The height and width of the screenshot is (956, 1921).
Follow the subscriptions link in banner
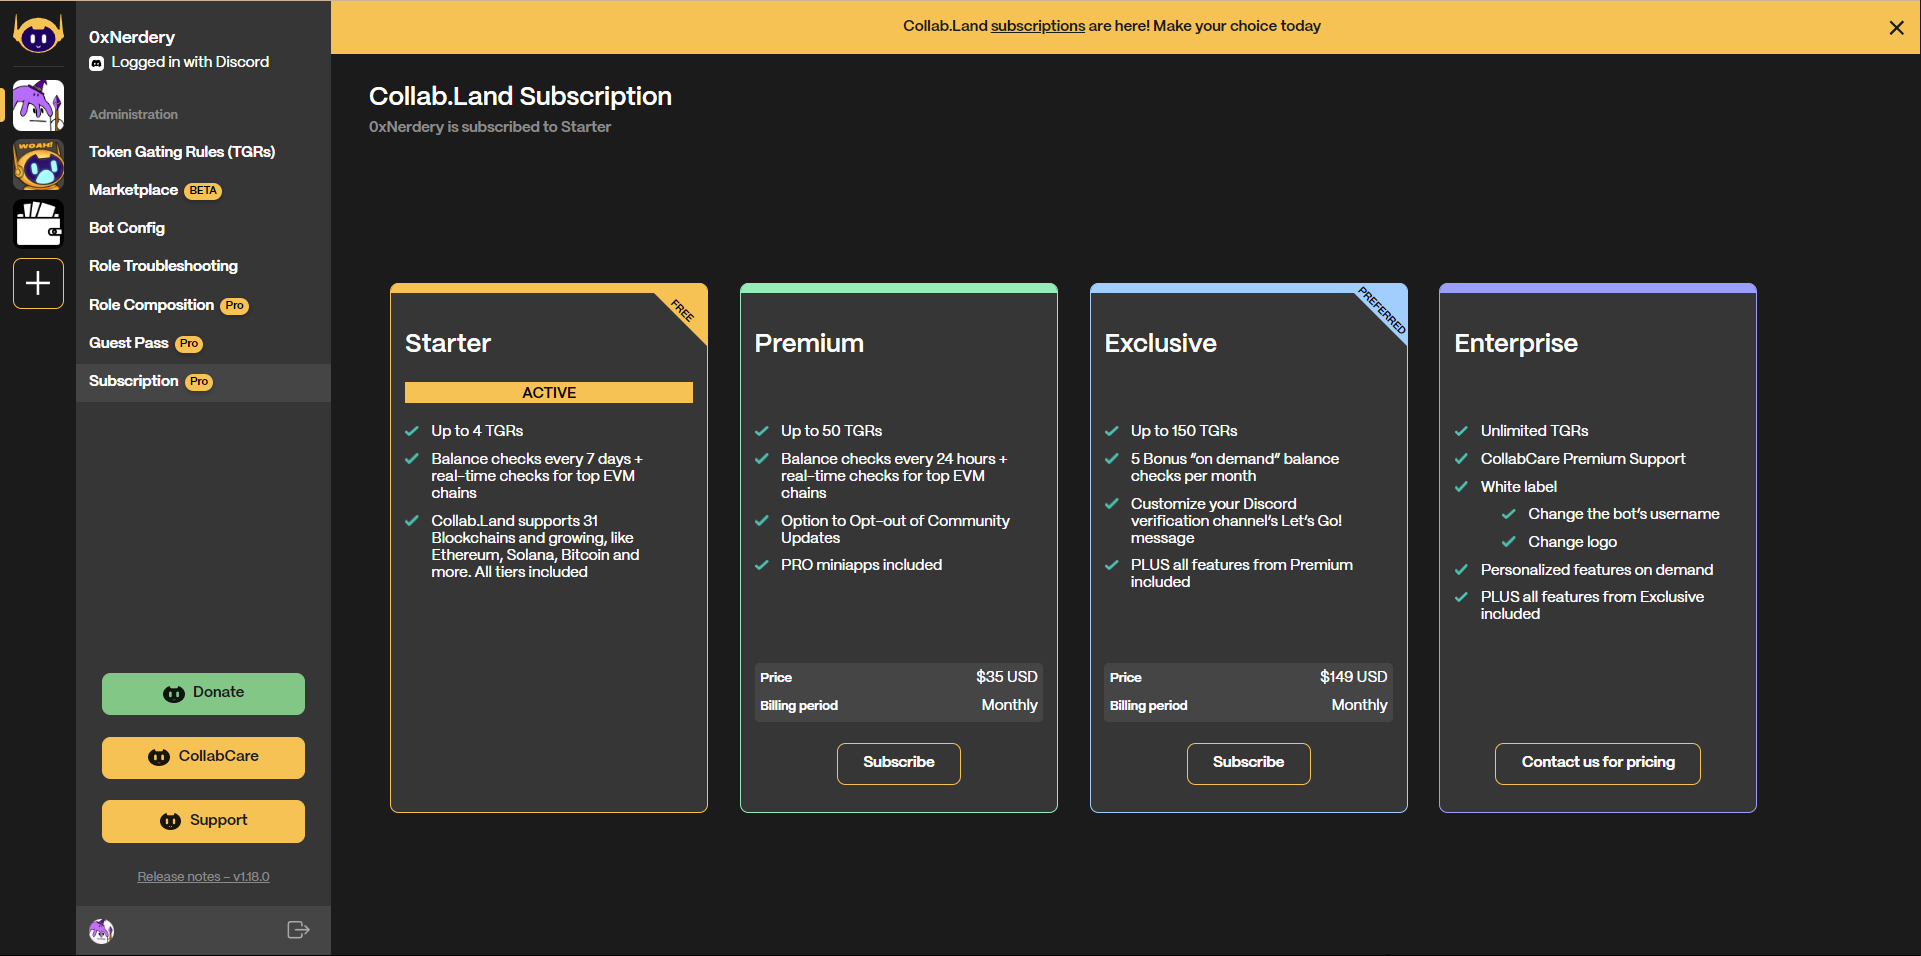point(1037,26)
